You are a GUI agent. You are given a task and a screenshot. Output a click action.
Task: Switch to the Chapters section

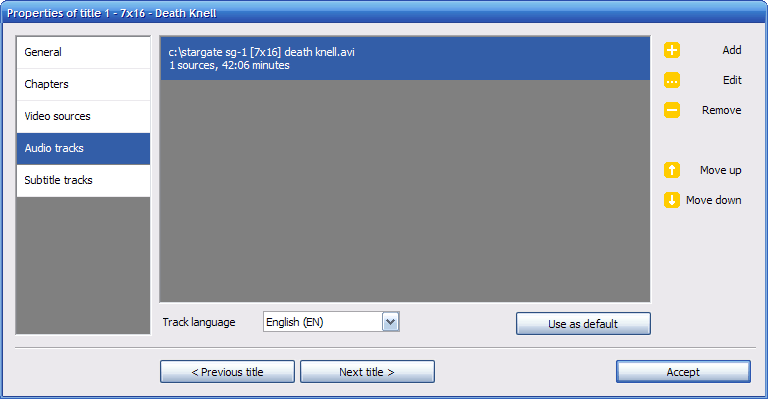(x=83, y=84)
